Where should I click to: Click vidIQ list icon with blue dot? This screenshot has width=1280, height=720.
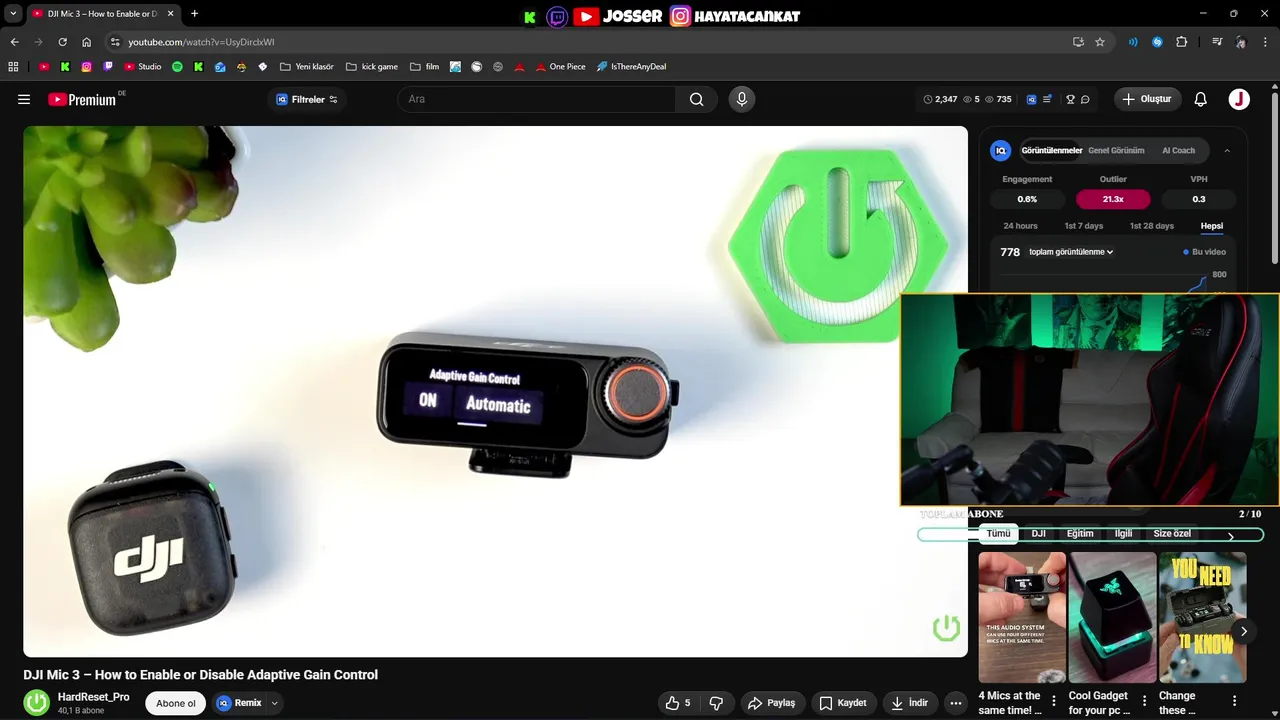pyautogui.click(x=1047, y=99)
